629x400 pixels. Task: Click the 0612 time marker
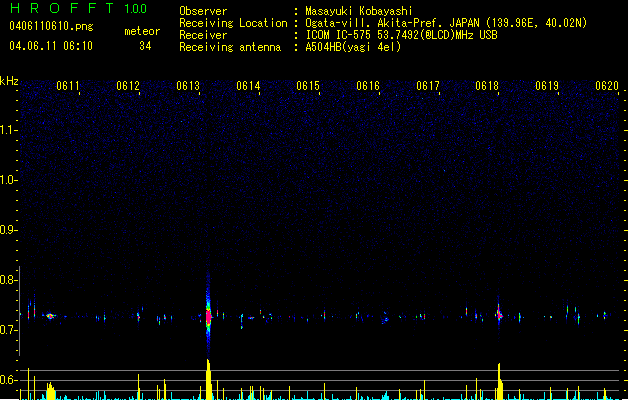click(128, 86)
